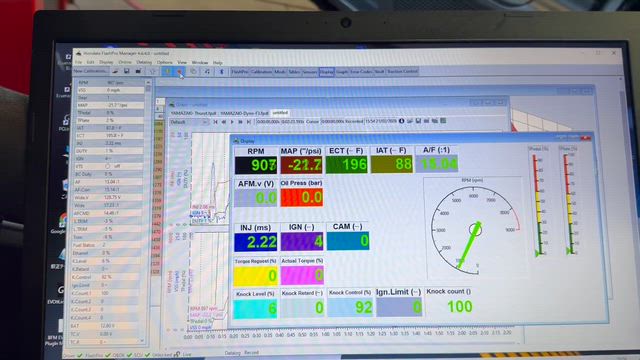Click the Bluetooth icon in main toolbar
The width and height of the screenshot is (640, 360).
click(222, 71)
